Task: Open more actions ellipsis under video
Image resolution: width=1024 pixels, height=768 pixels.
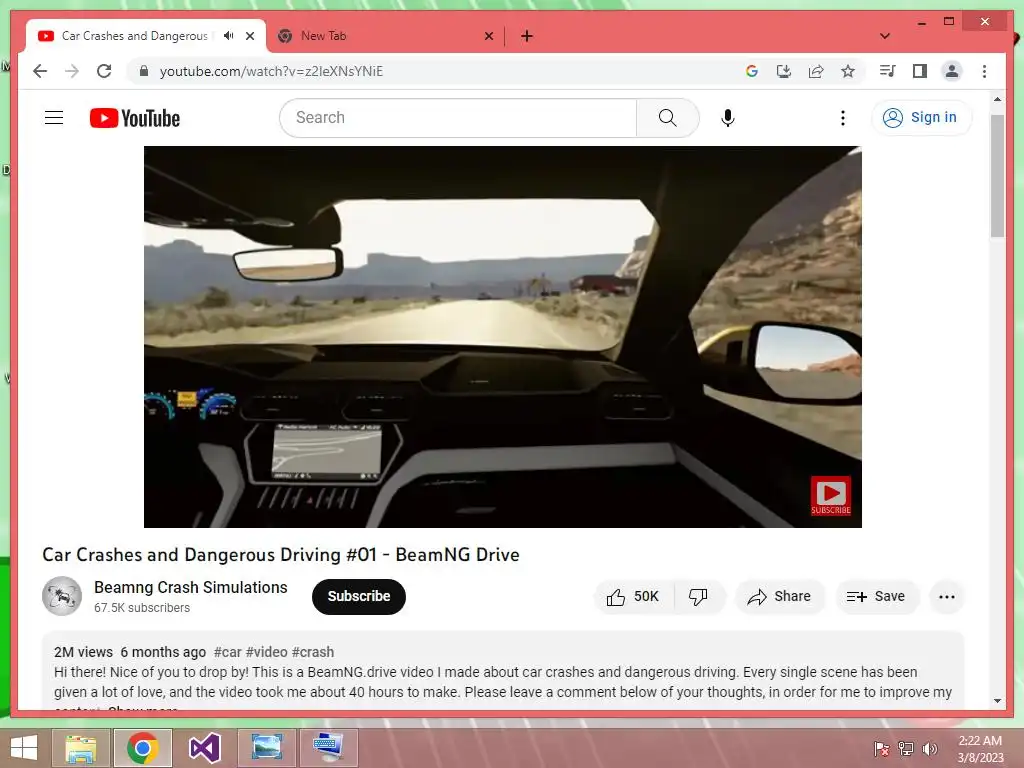Action: [946, 597]
